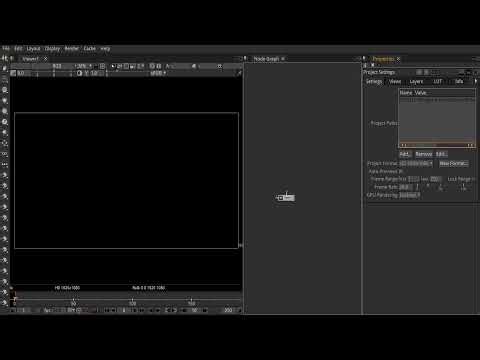Click the Frame Range first frame field

tap(413, 179)
